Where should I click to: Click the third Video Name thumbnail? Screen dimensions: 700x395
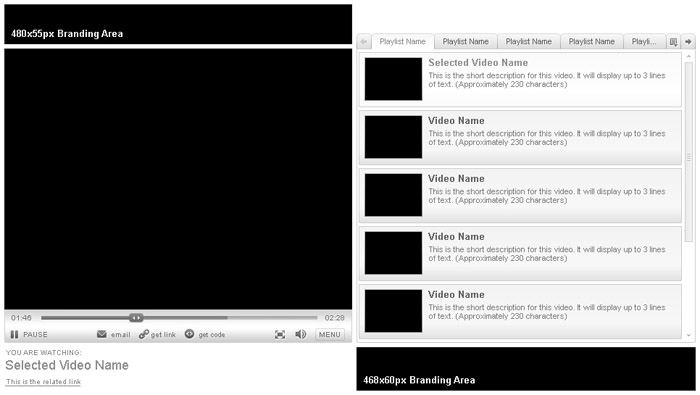(393, 253)
